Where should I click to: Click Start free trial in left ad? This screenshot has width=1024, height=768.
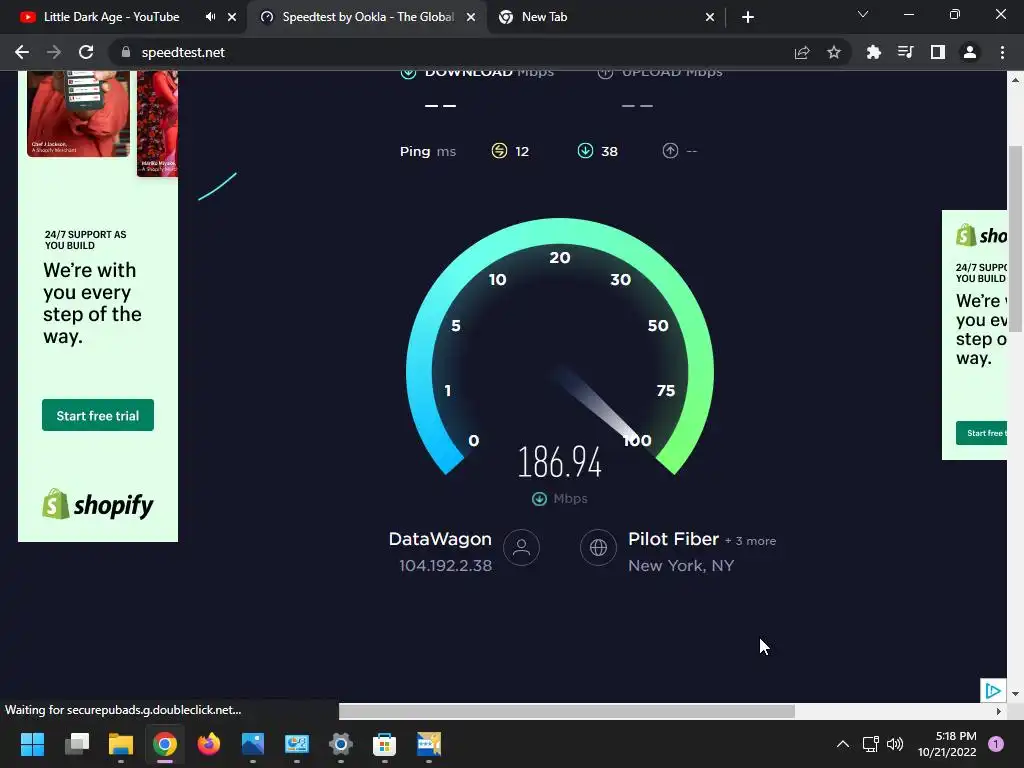pos(98,415)
